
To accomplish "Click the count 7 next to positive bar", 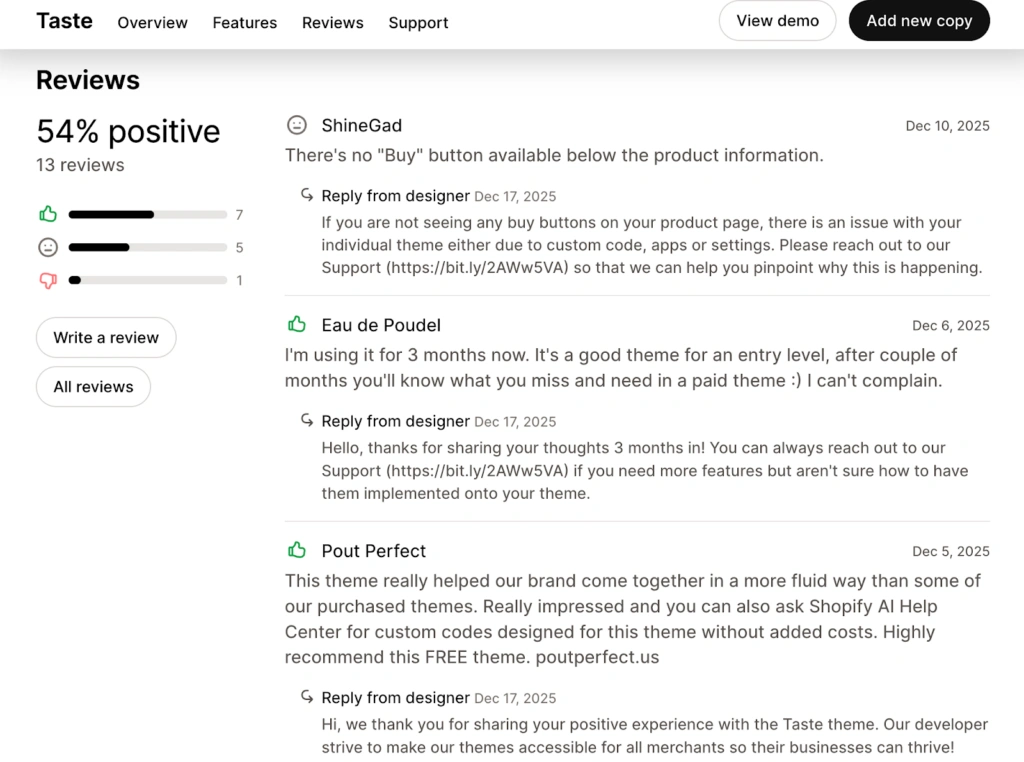I will 239,215.
